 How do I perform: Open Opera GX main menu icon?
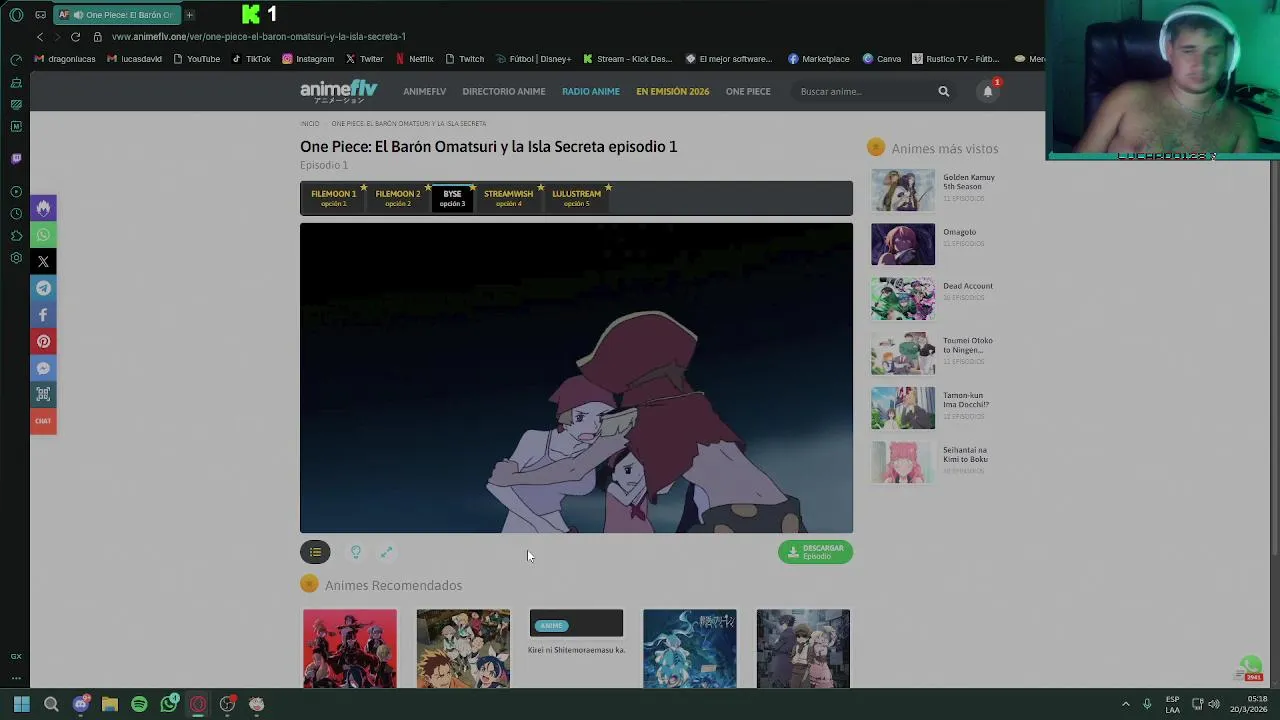click(16, 15)
